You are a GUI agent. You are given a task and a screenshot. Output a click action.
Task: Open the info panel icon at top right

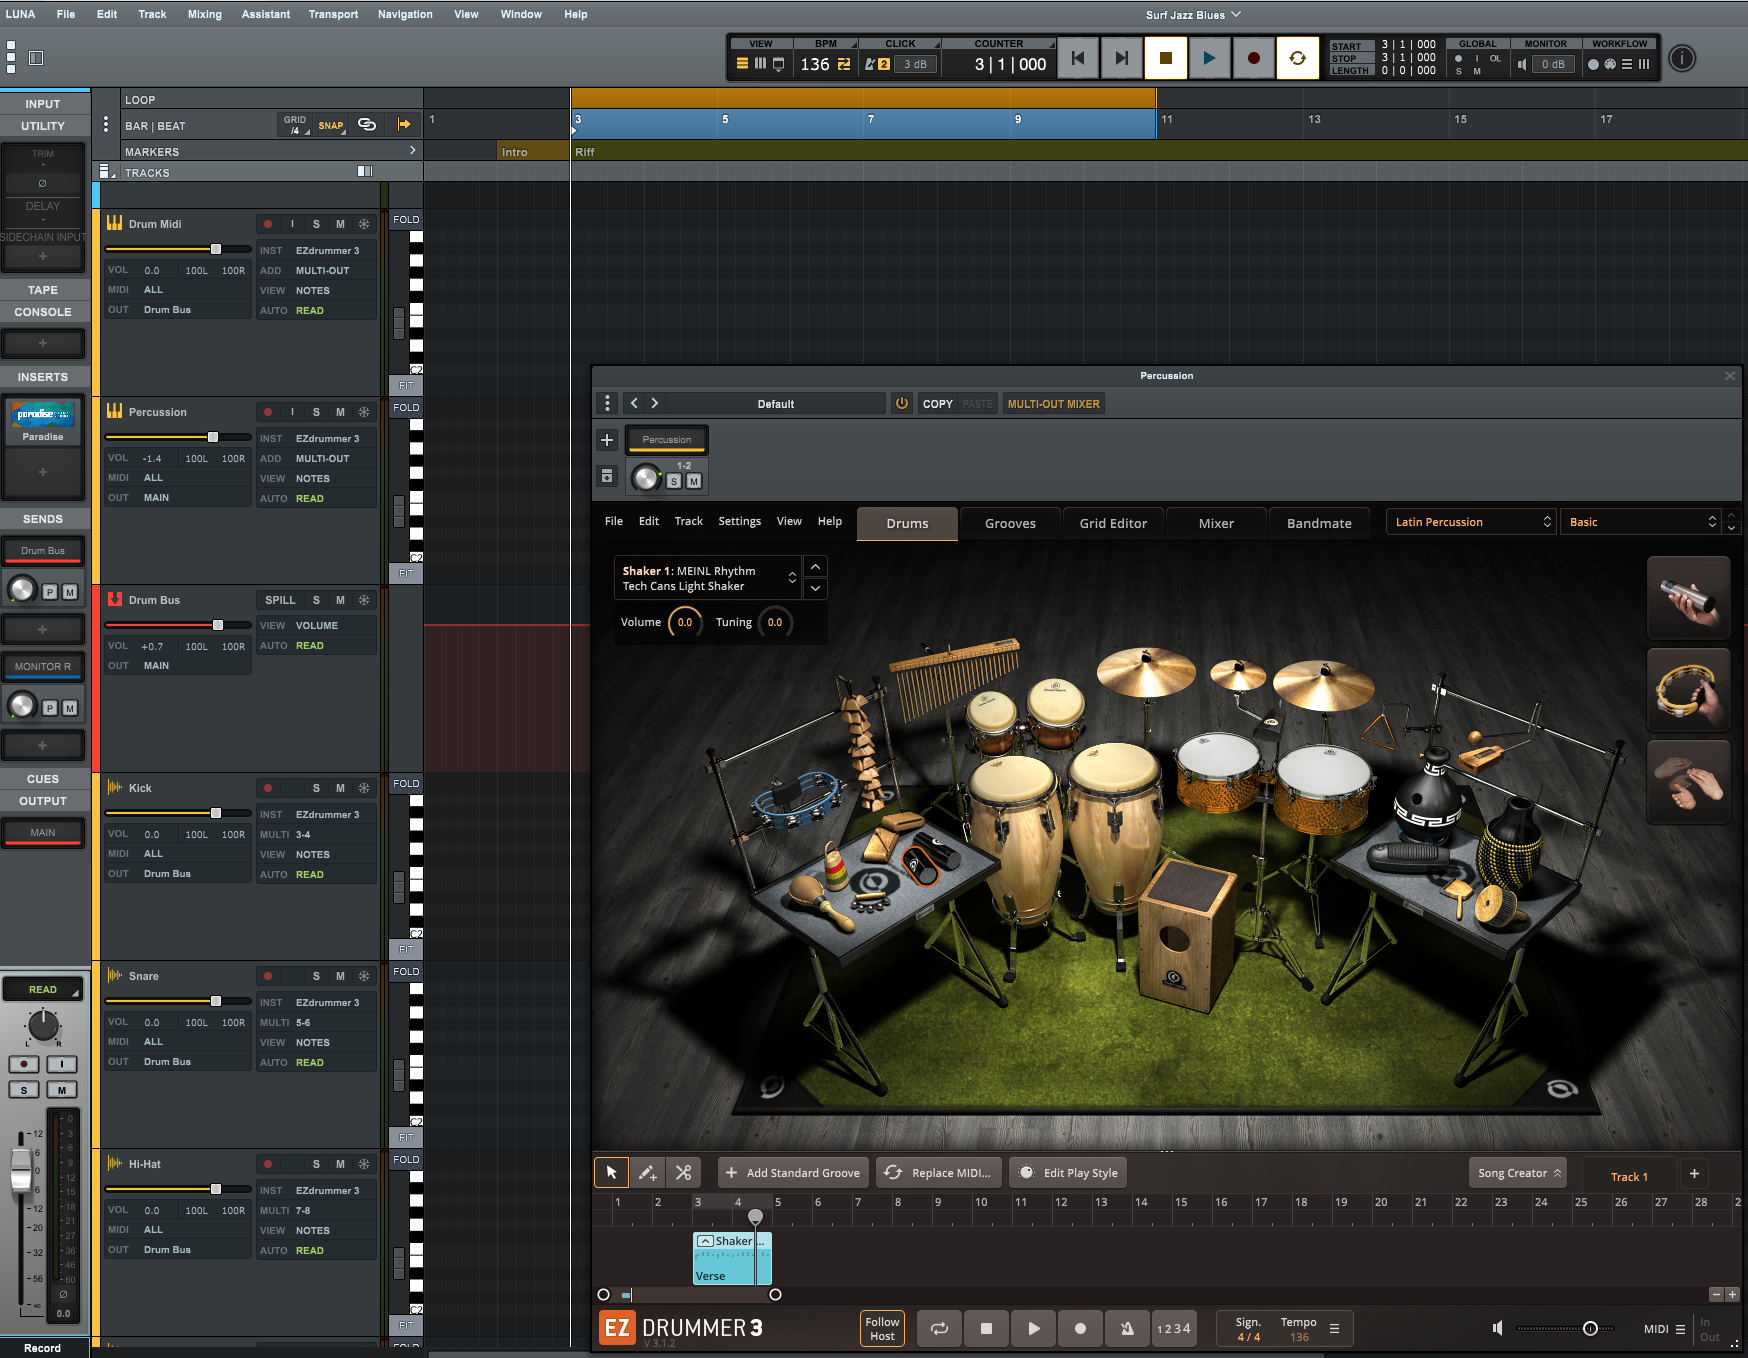click(1682, 59)
